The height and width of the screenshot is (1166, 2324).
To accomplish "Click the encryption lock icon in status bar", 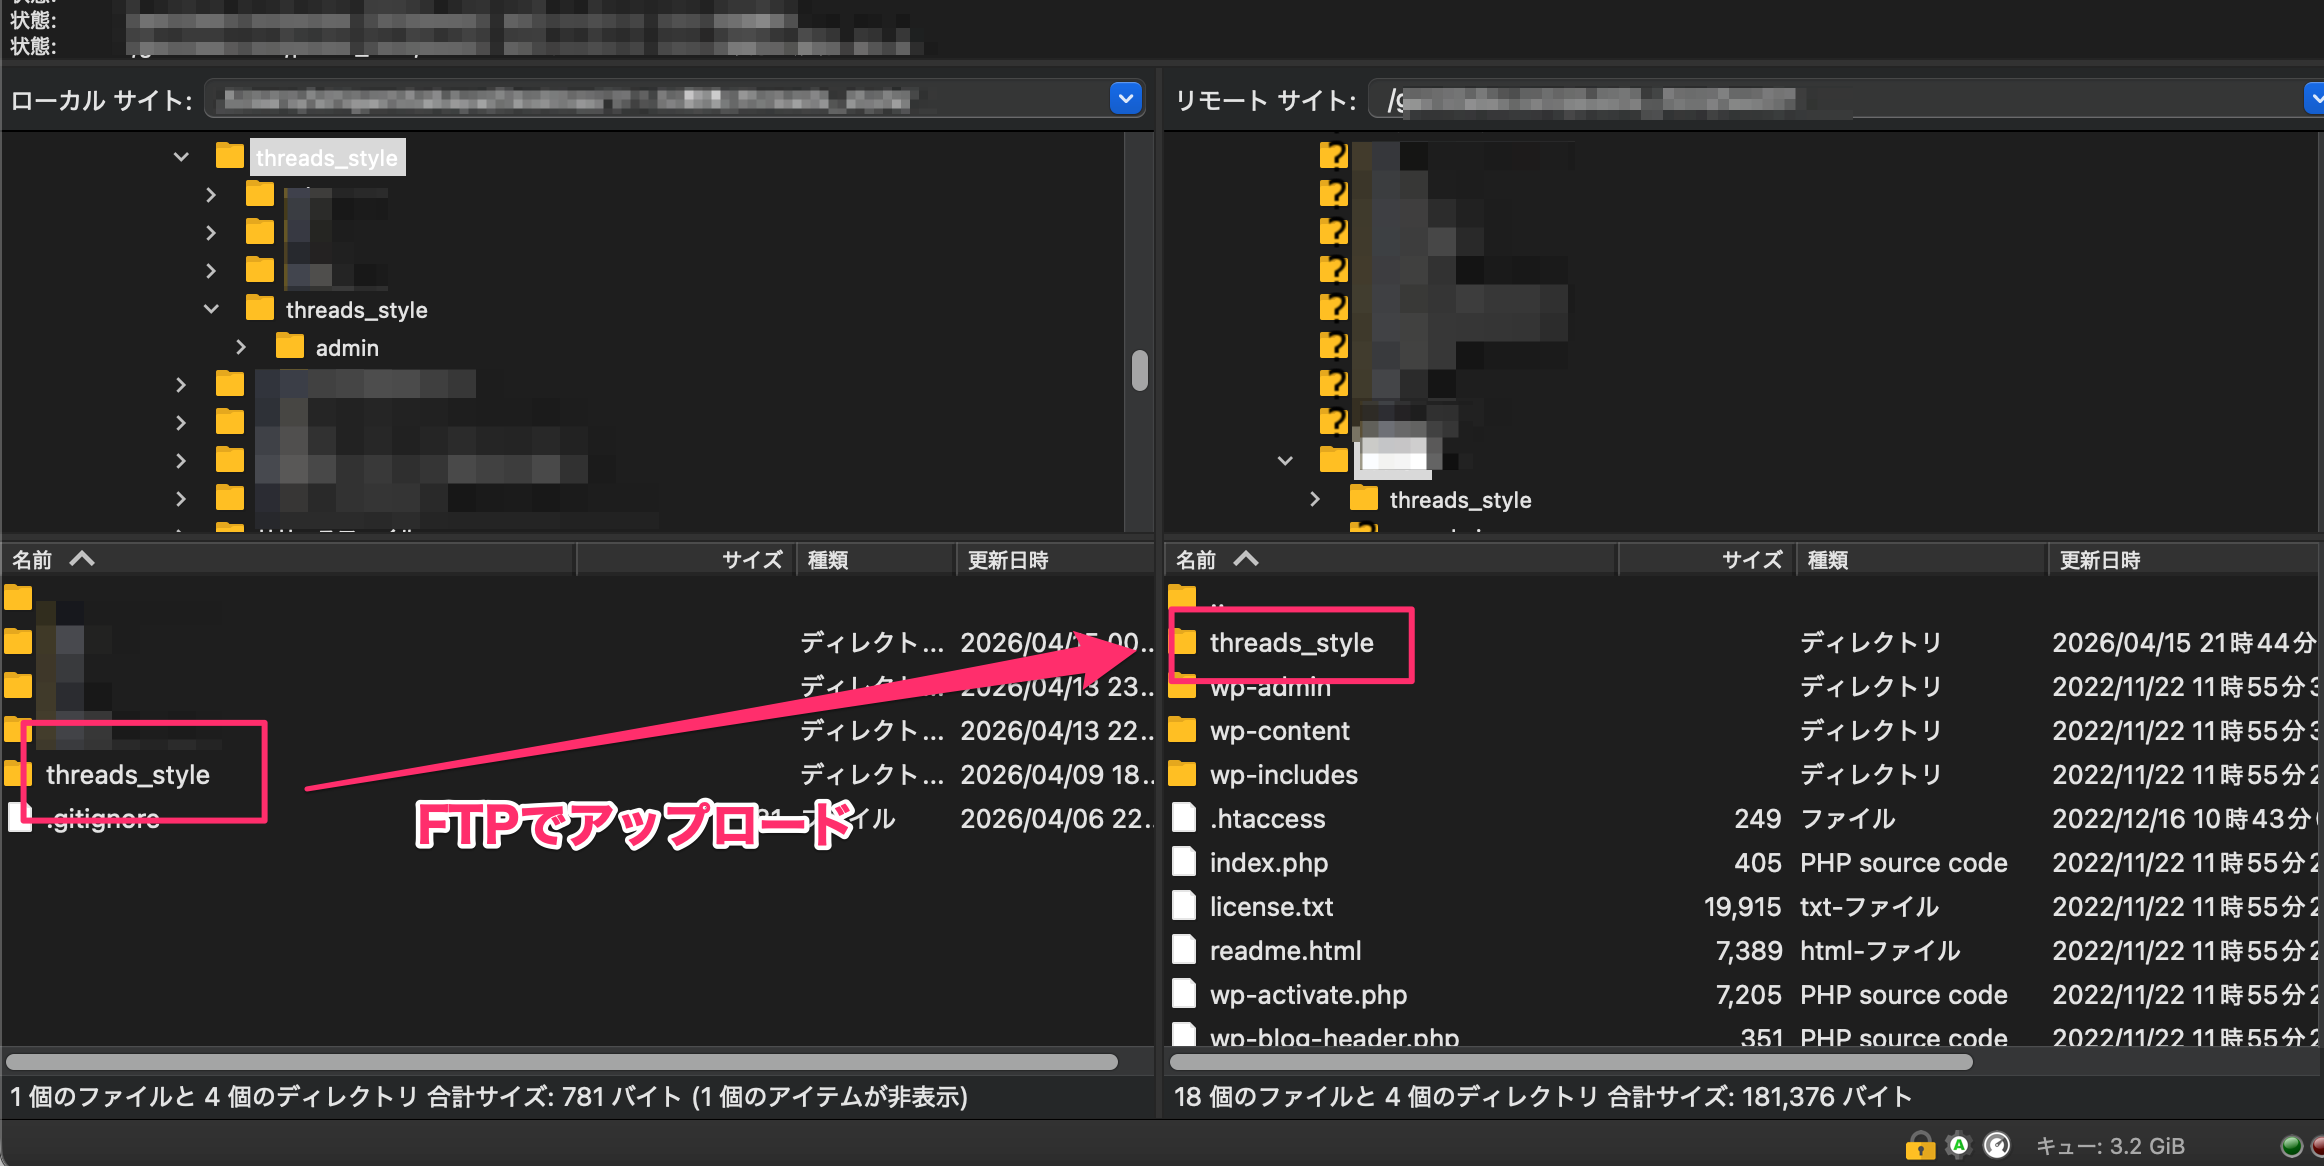I will pos(1919,1145).
